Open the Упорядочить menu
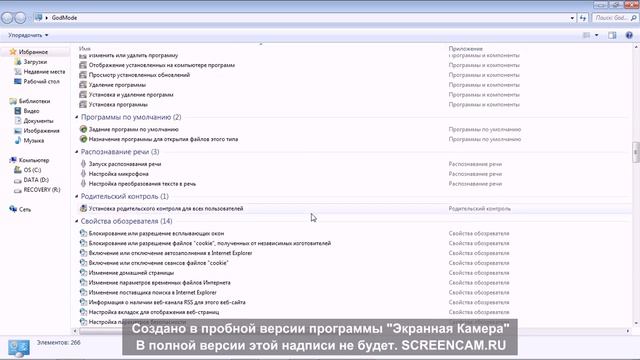Viewport: 640px width, 360px height. [28, 36]
